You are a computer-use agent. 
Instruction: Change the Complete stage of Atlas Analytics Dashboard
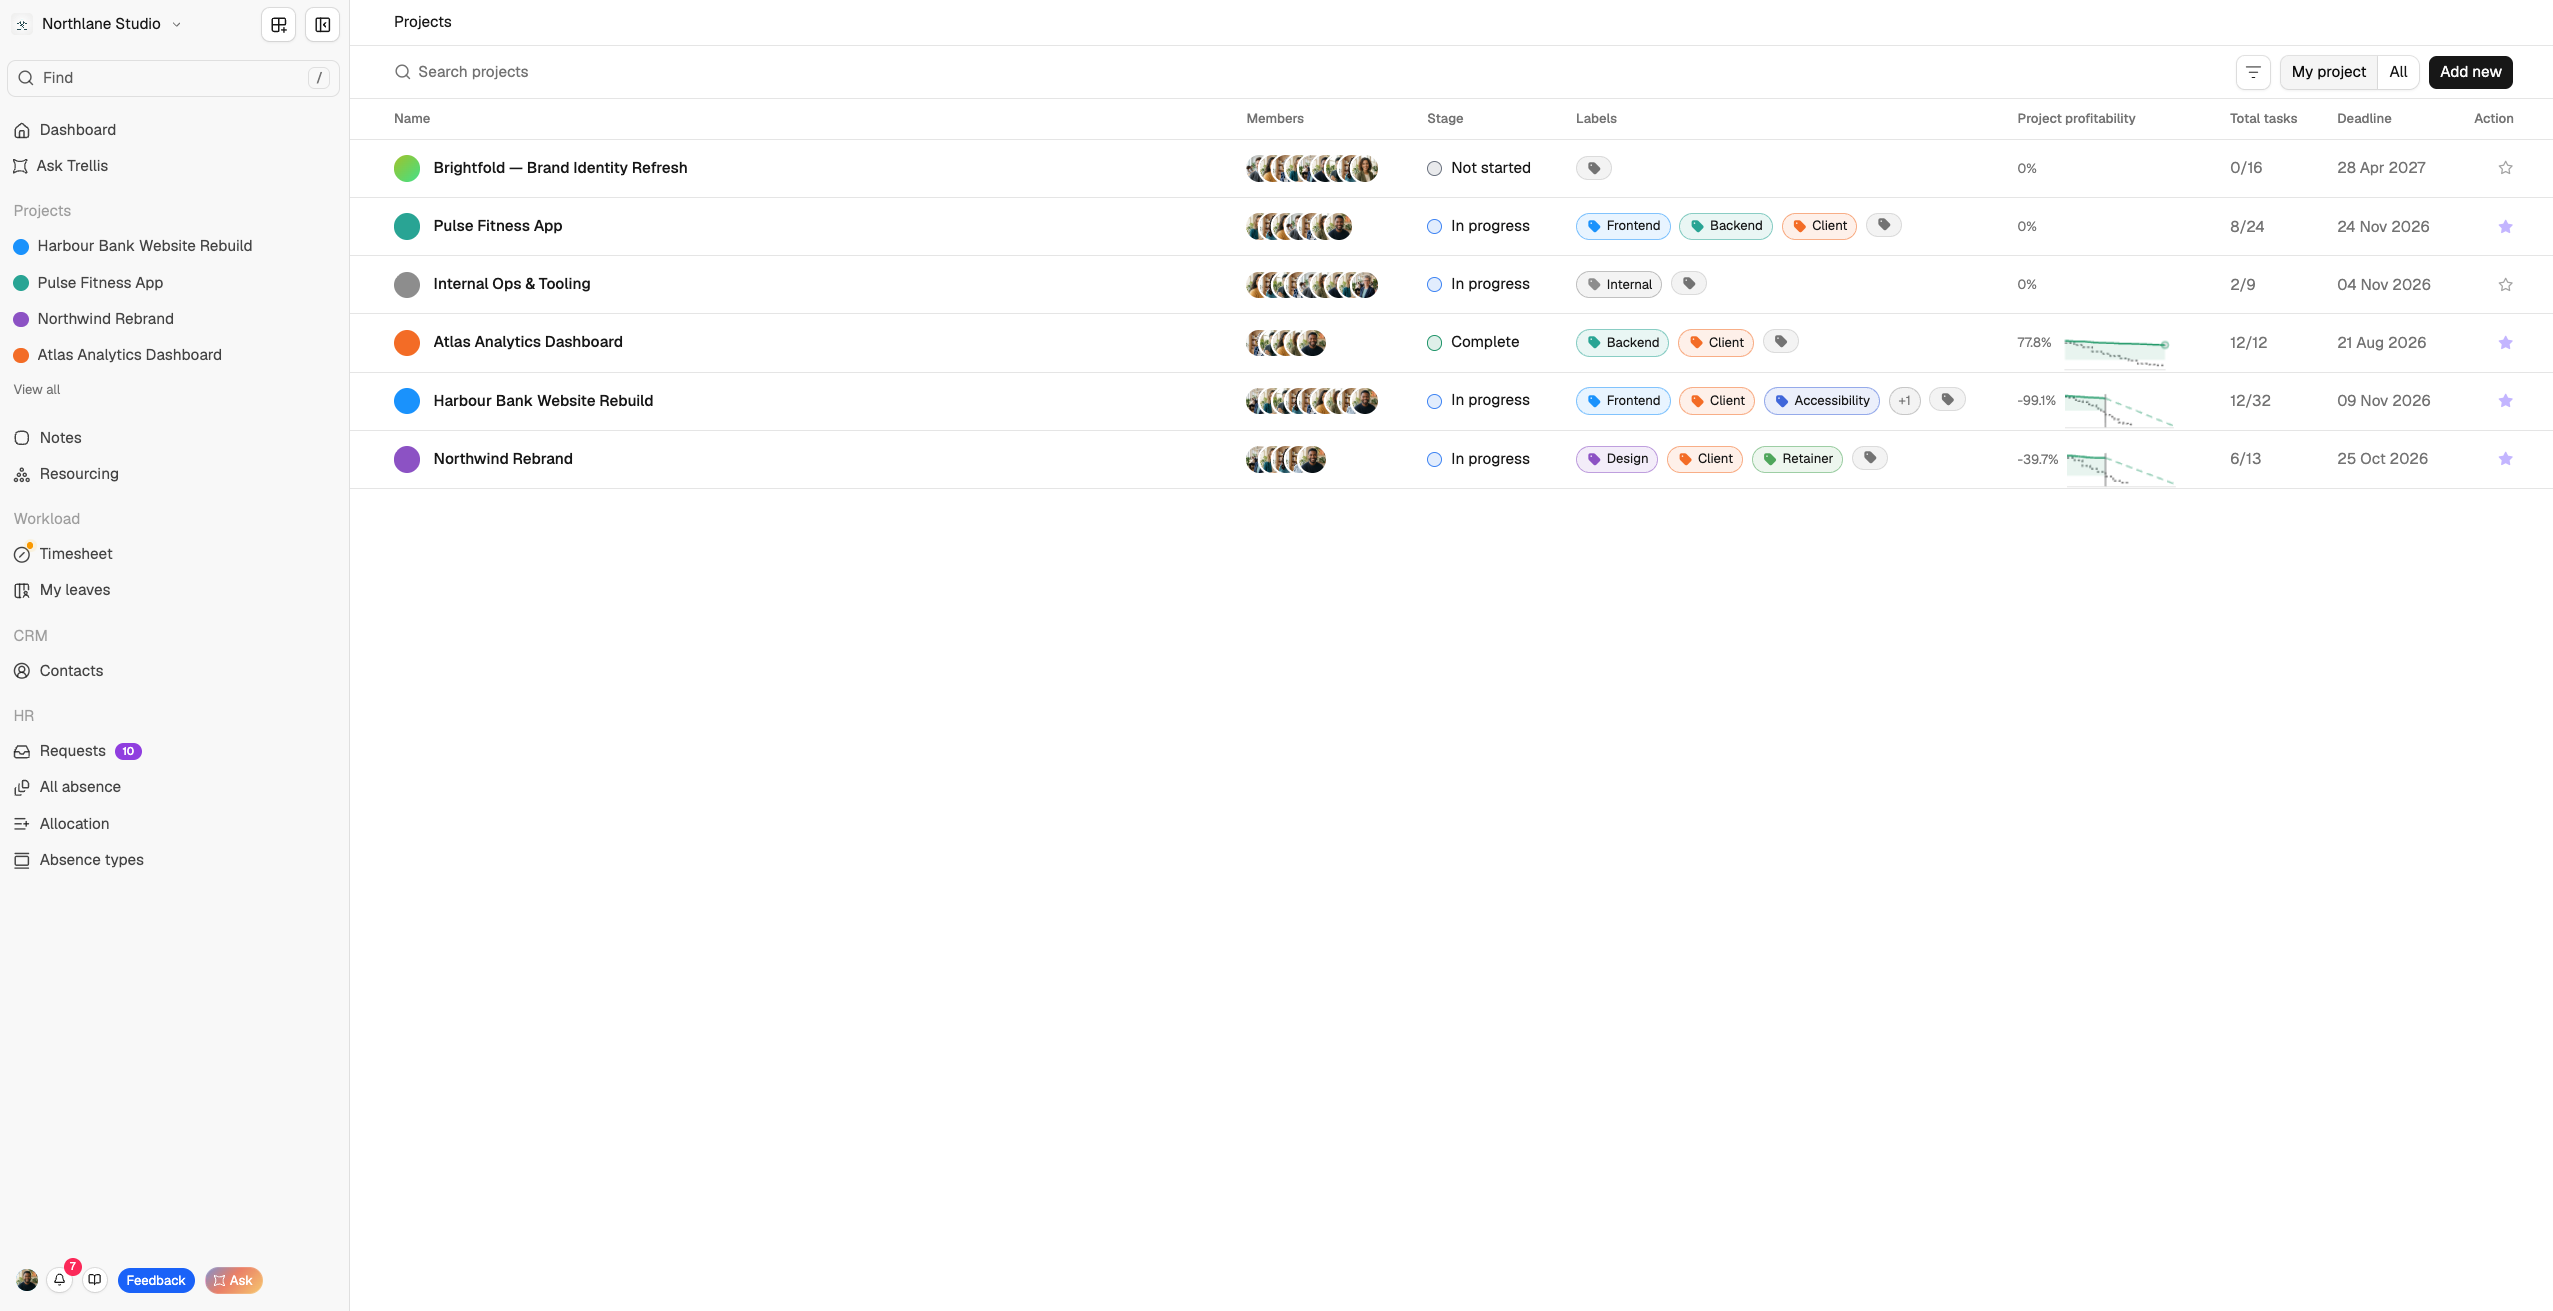[x=1473, y=342]
